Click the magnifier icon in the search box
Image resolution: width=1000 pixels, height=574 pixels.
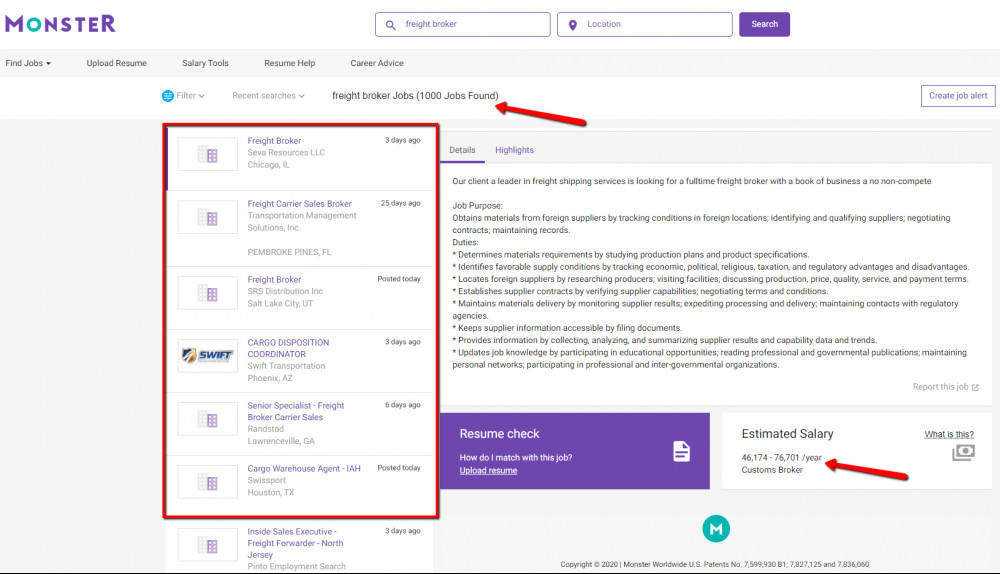pyautogui.click(x=390, y=25)
